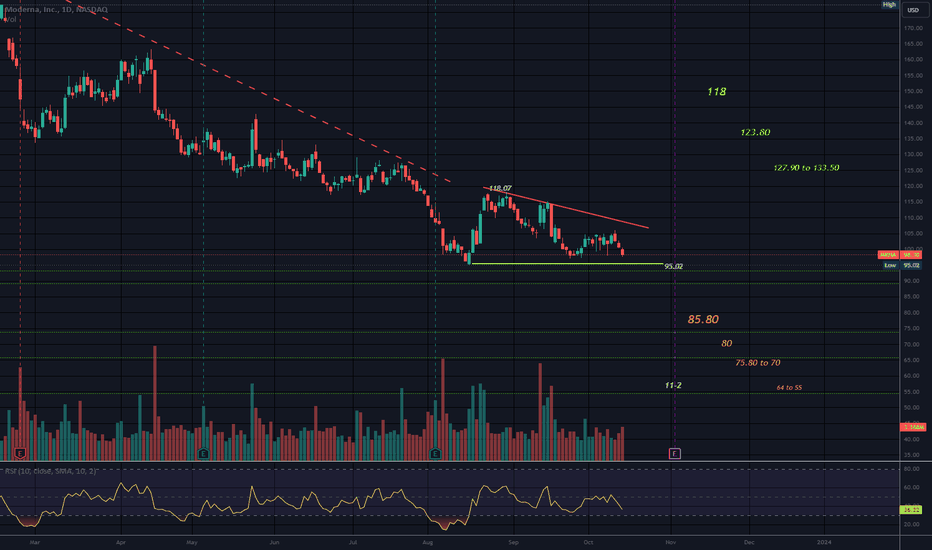Click the tallest April volume bar
Viewport: 932px width, 550px height.
(155, 403)
